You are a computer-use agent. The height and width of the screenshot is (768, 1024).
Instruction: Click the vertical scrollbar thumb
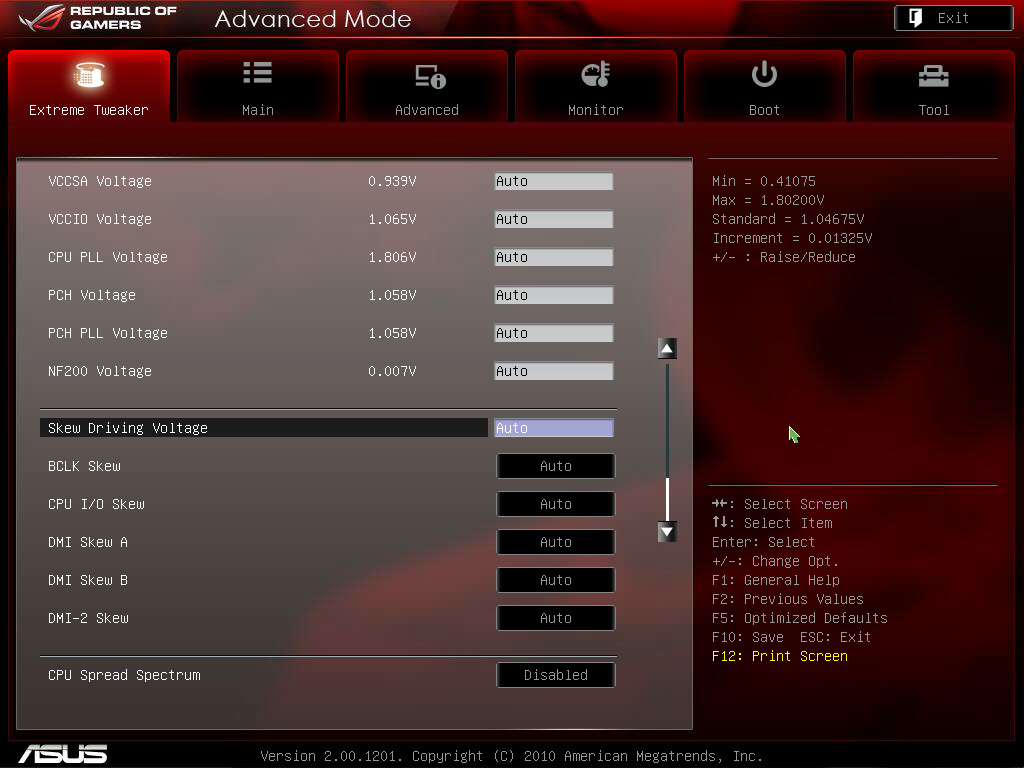tap(667, 498)
